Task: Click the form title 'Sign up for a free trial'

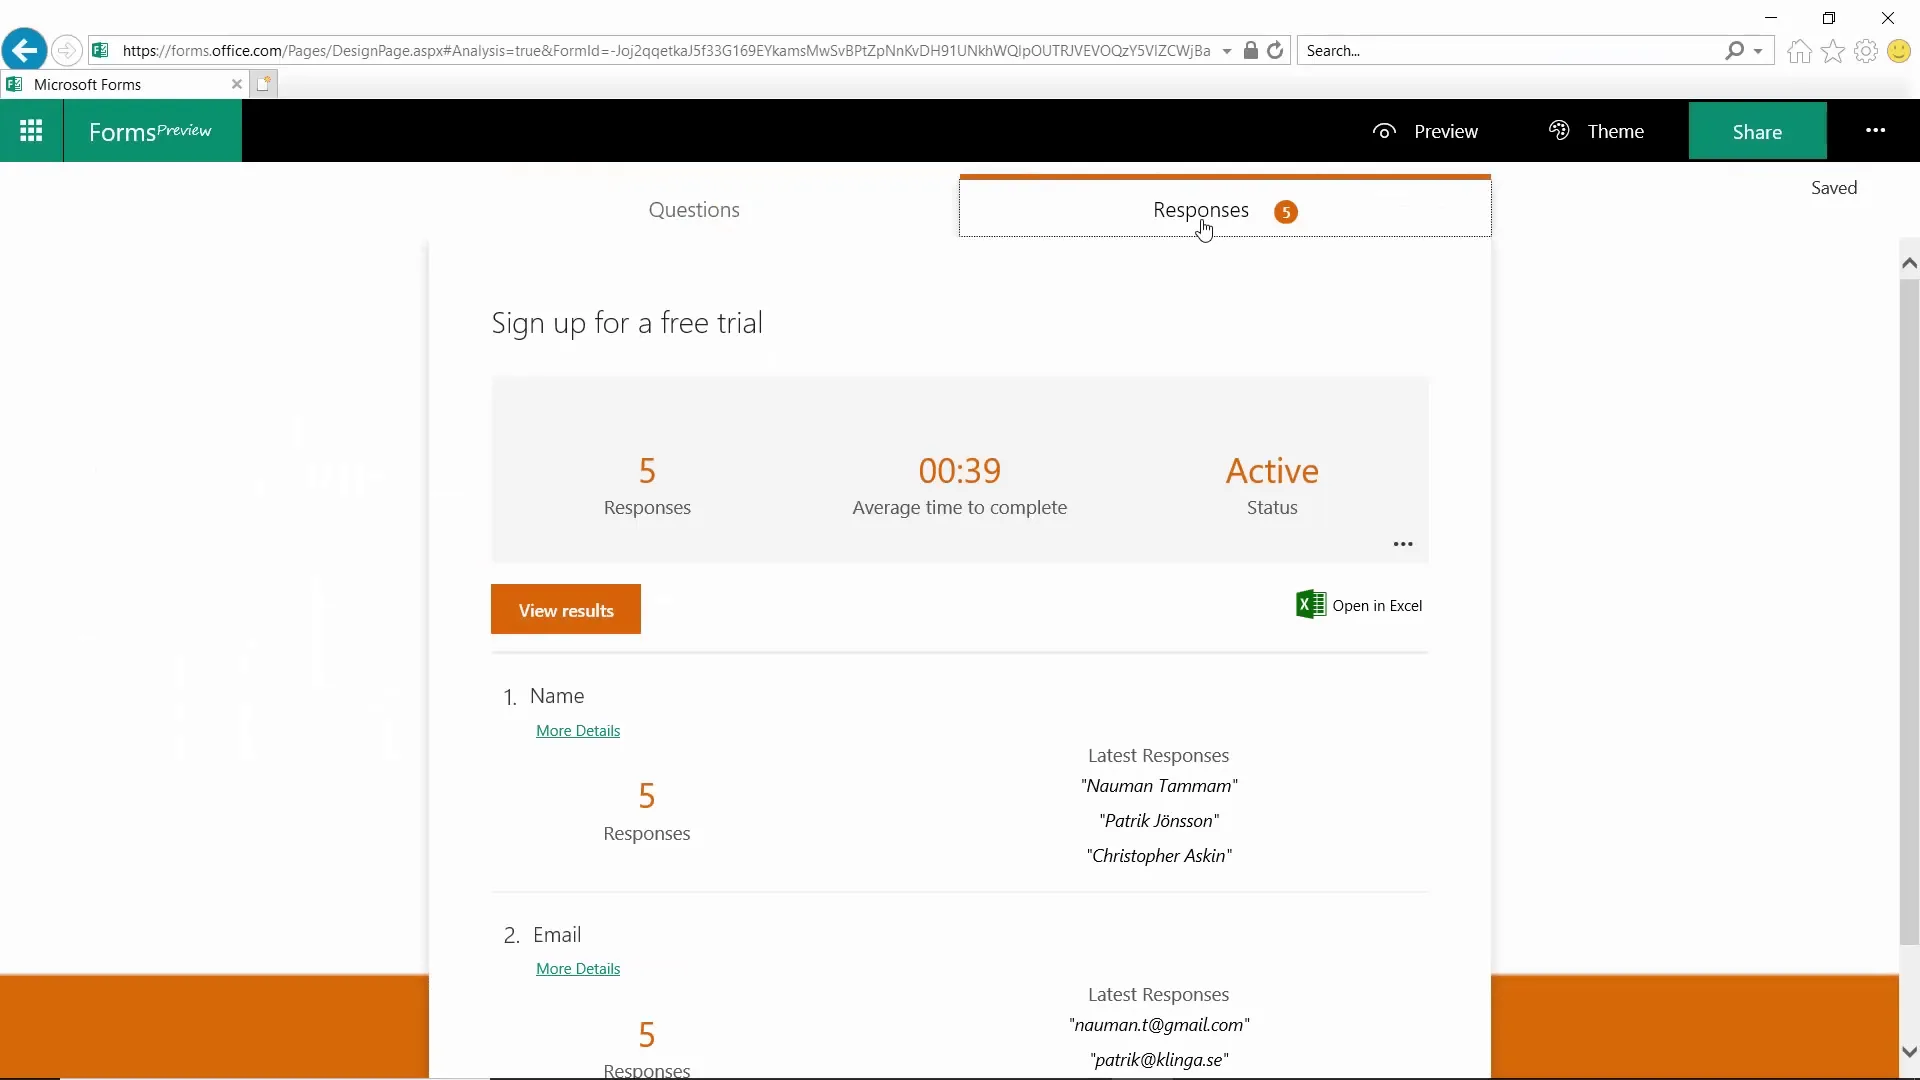Action: (x=627, y=323)
